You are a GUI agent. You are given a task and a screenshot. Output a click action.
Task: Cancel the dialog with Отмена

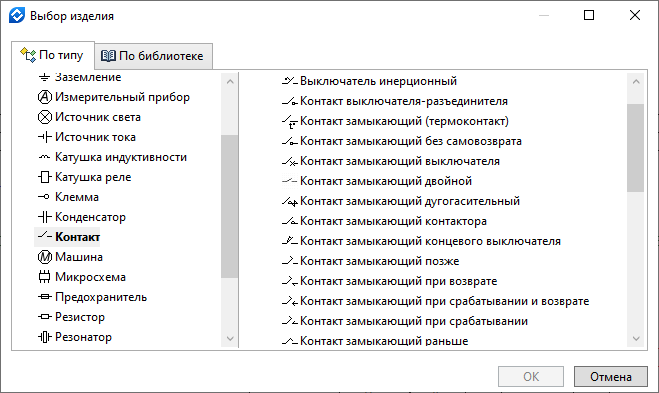coord(611,377)
